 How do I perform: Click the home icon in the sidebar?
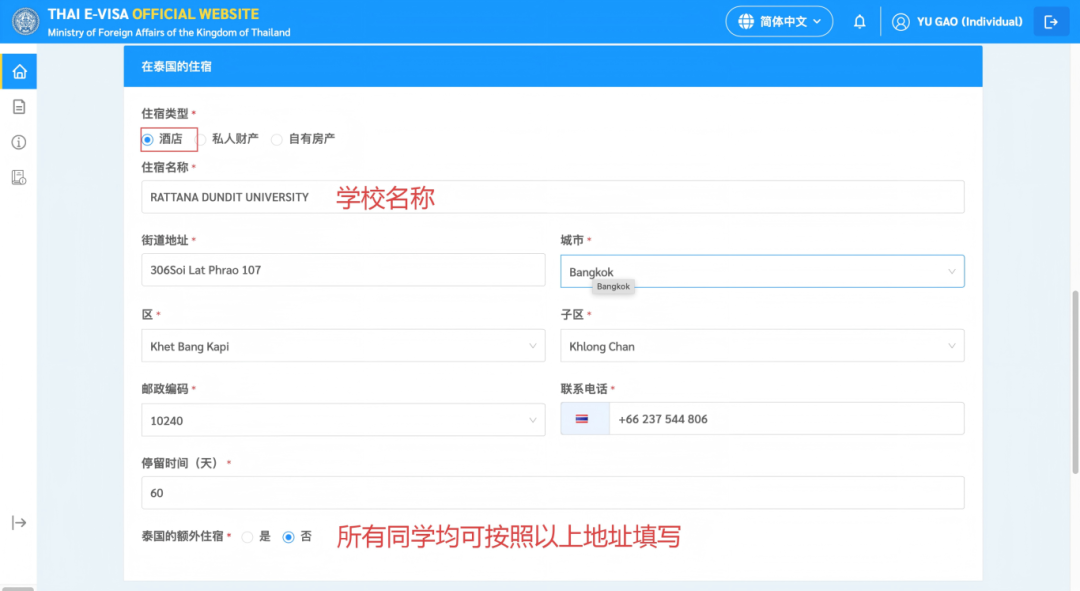[x=19, y=71]
